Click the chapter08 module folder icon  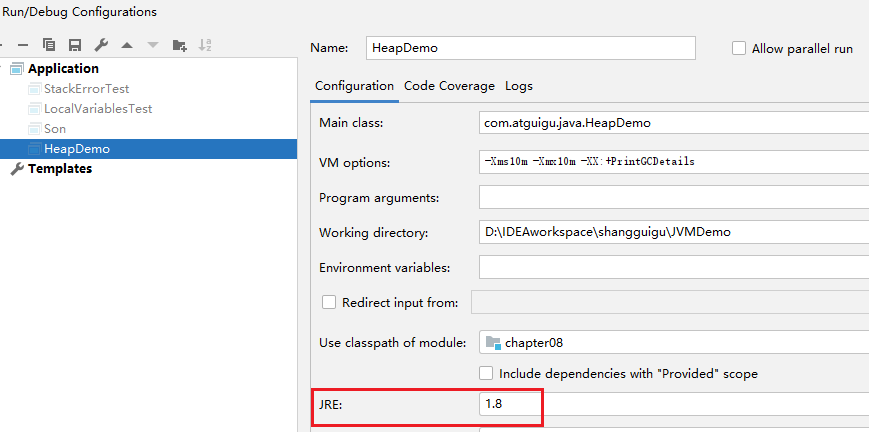pyautogui.click(x=493, y=343)
